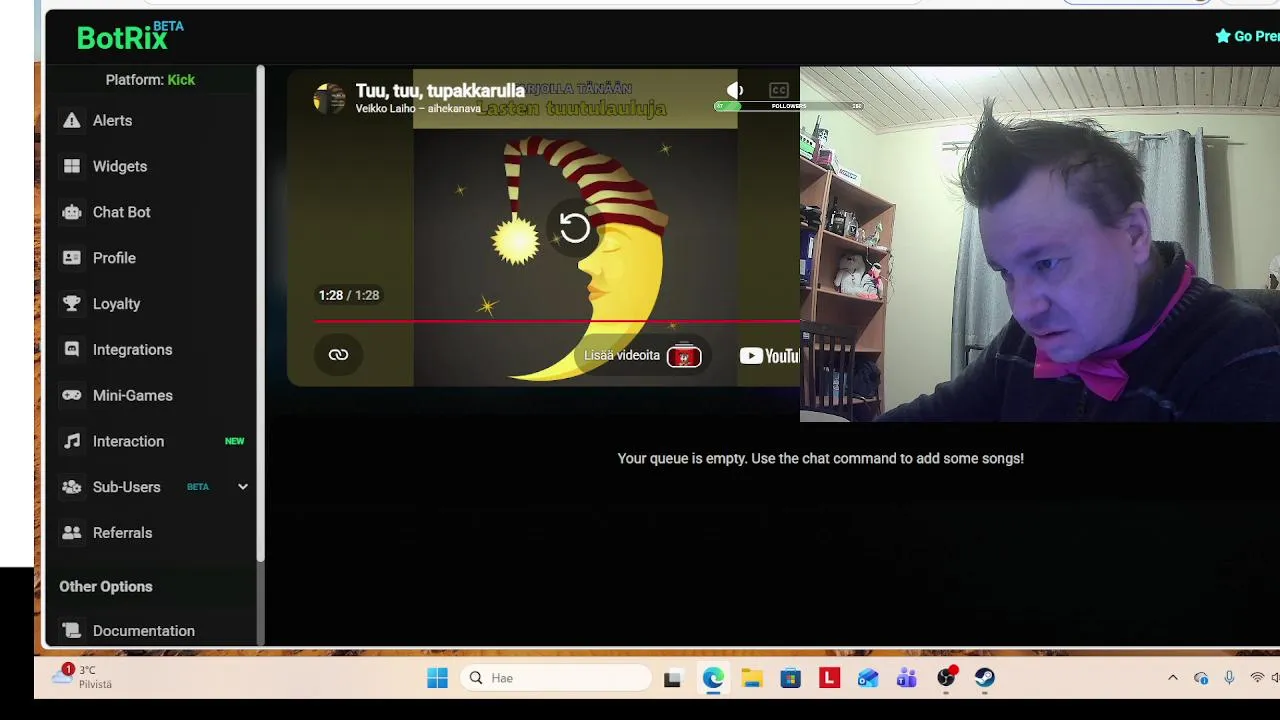Image resolution: width=1280 pixels, height=720 pixels.
Task: Open Microsoft Store from taskbar
Action: (790, 678)
